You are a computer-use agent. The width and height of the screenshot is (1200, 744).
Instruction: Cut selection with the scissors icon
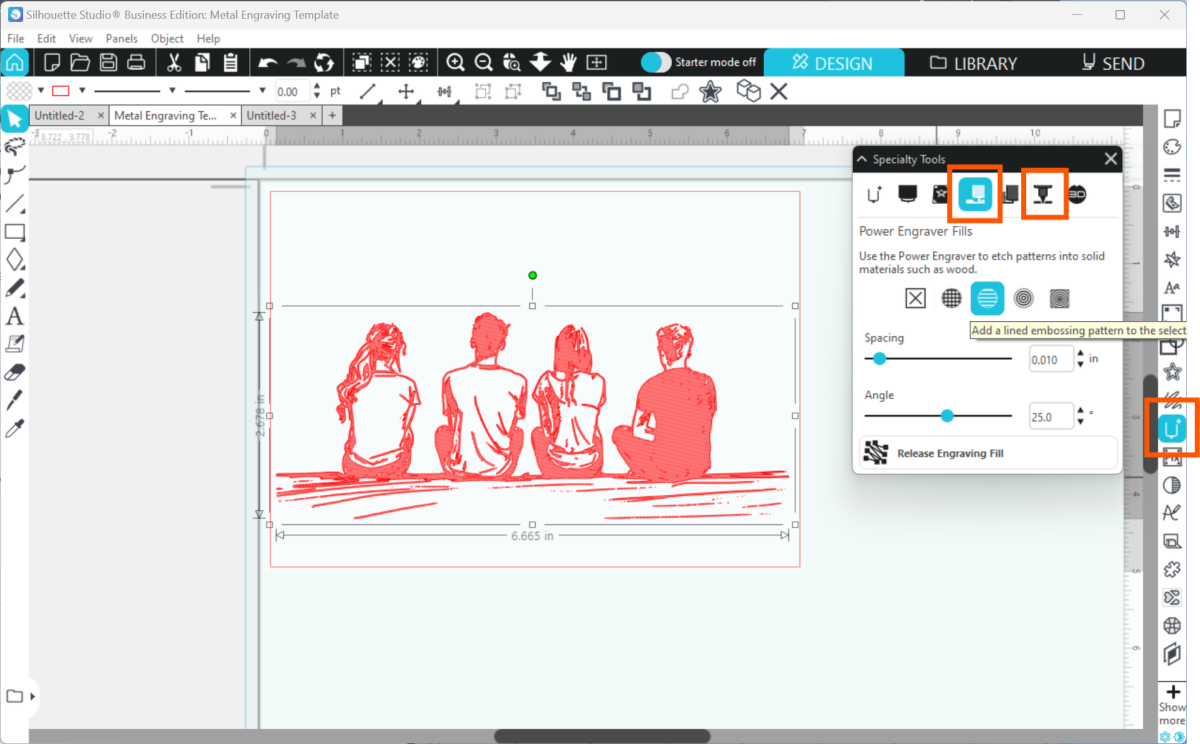(174, 62)
